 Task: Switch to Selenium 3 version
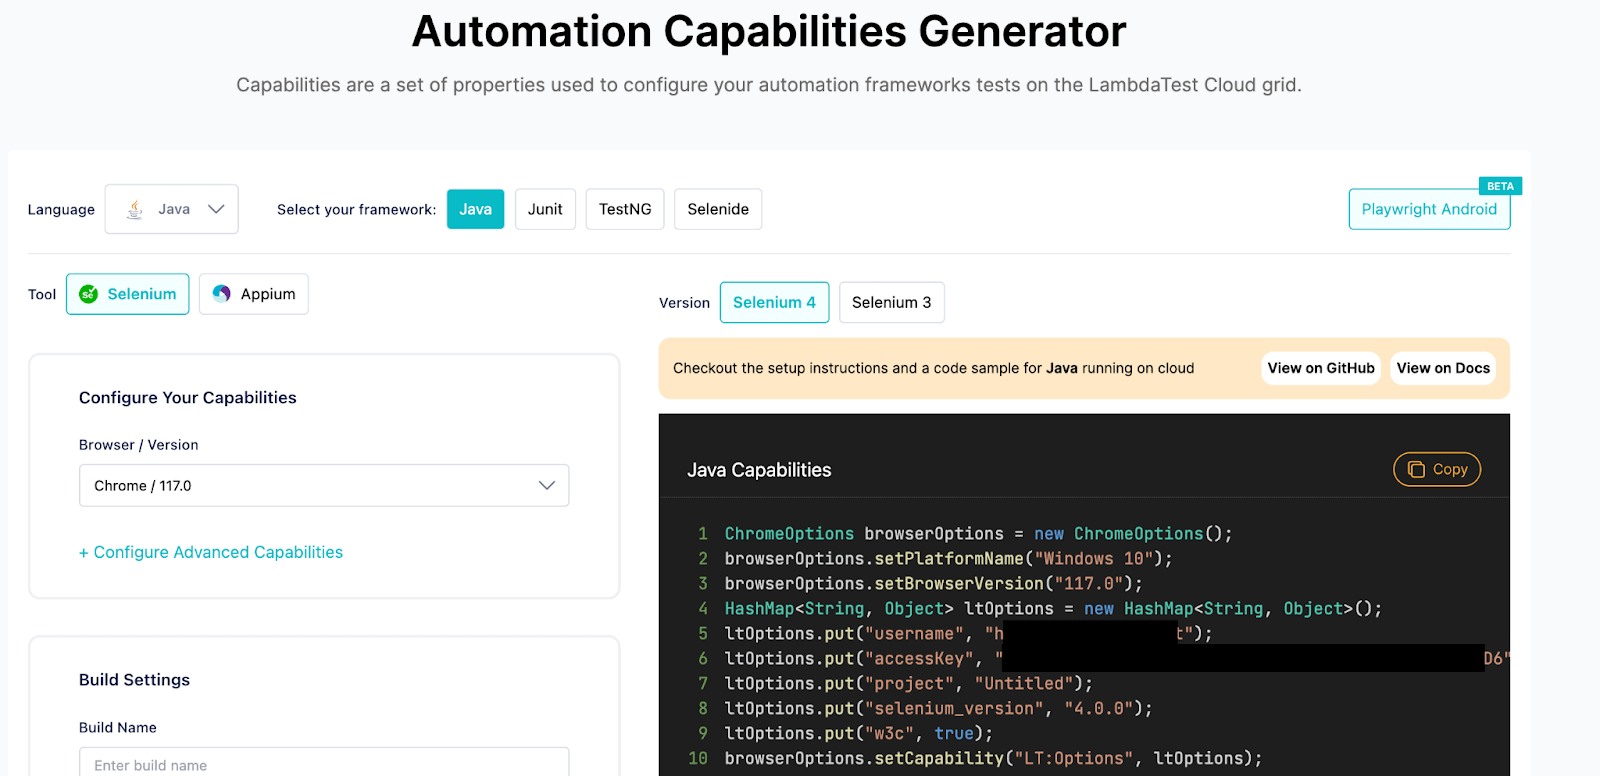[891, 302]
